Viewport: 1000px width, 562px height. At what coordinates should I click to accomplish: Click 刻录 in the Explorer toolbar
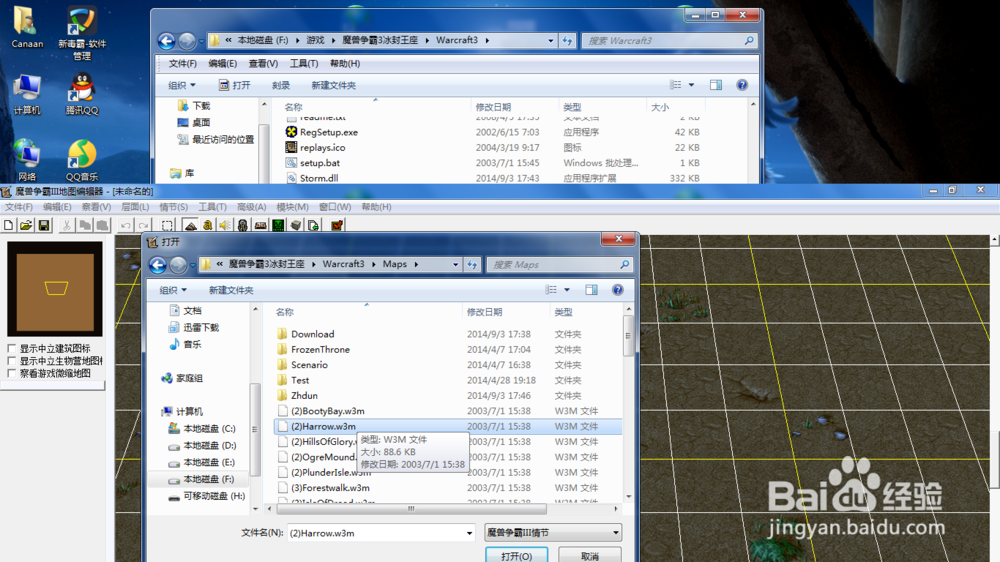[281, 85]
